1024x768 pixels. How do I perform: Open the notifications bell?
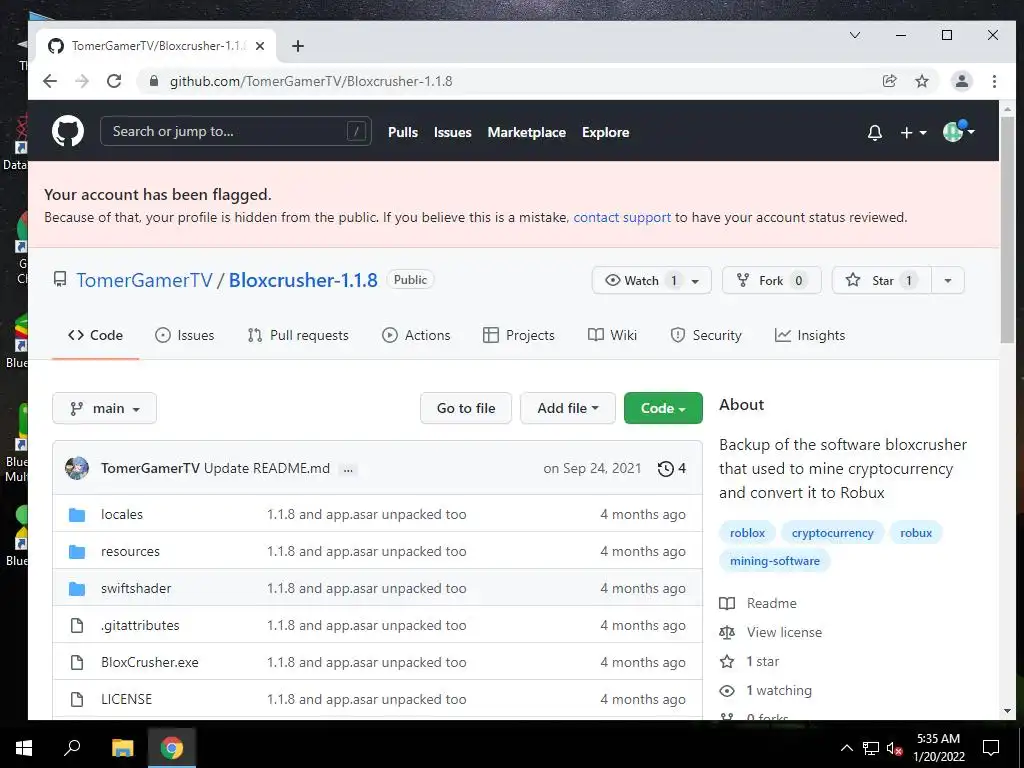coord(874,133)
